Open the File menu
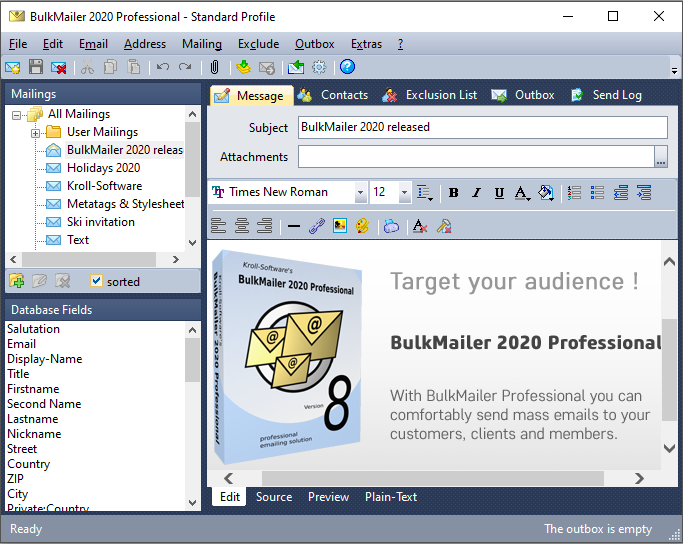Viewport: 683px width, 544px height. (18, 44)
